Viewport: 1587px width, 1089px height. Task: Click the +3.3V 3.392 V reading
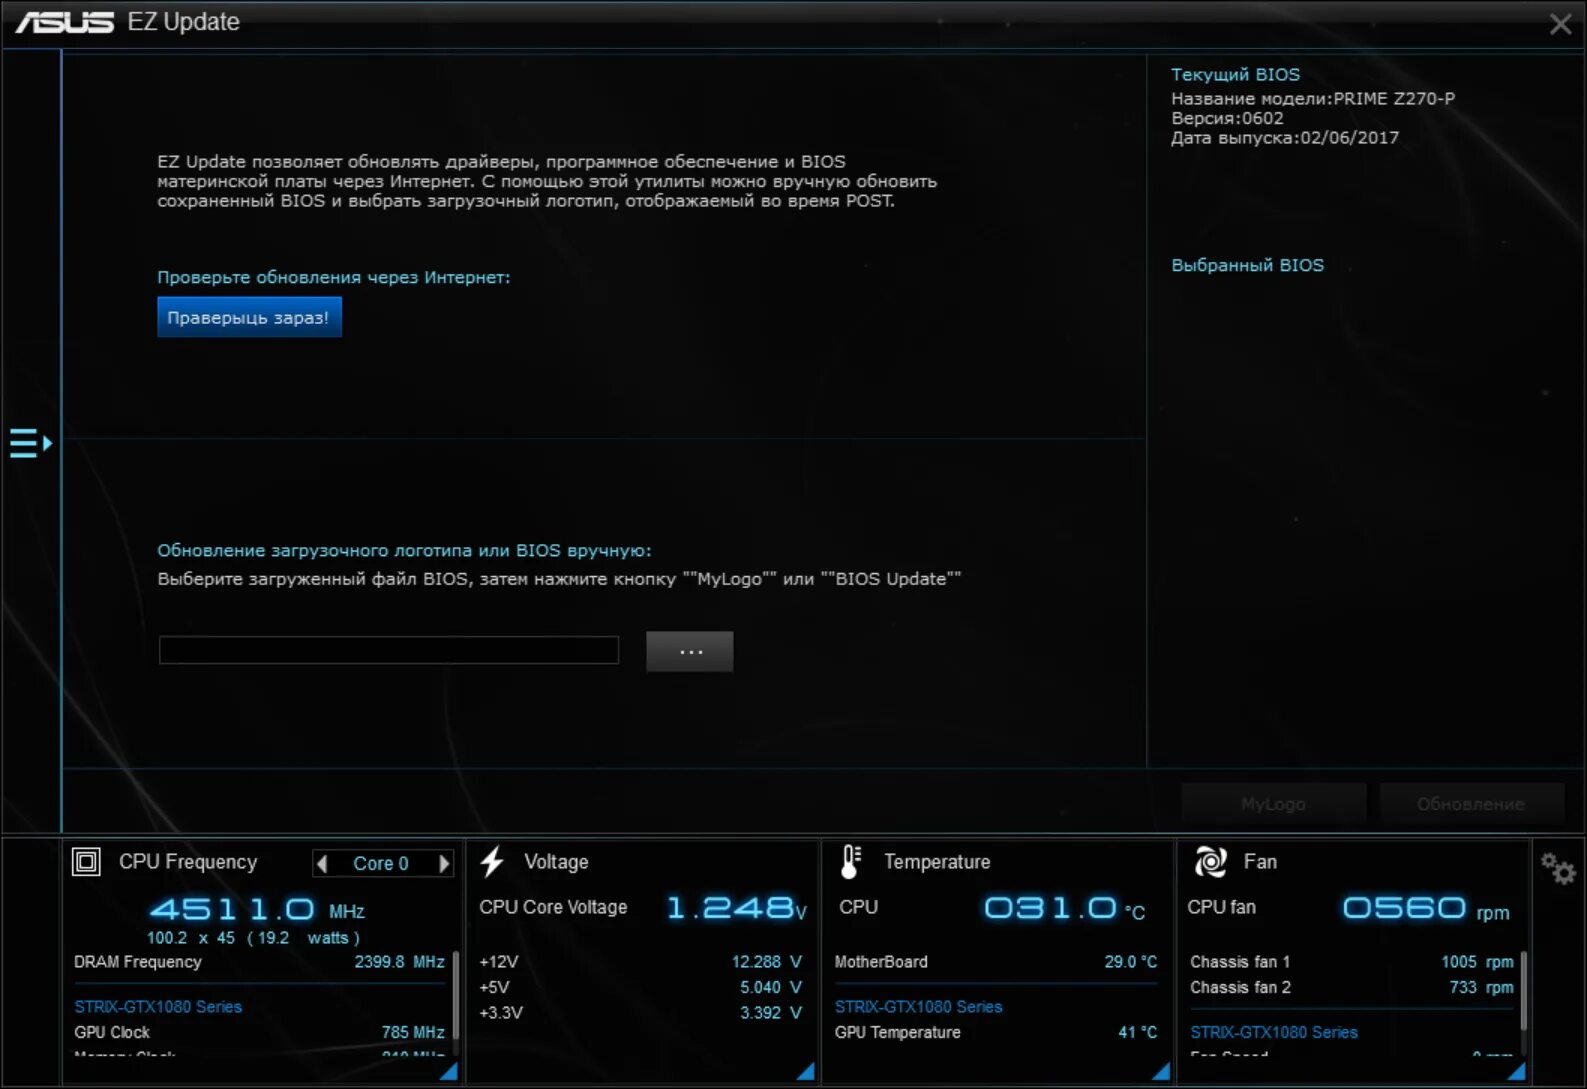[771, 1012]
